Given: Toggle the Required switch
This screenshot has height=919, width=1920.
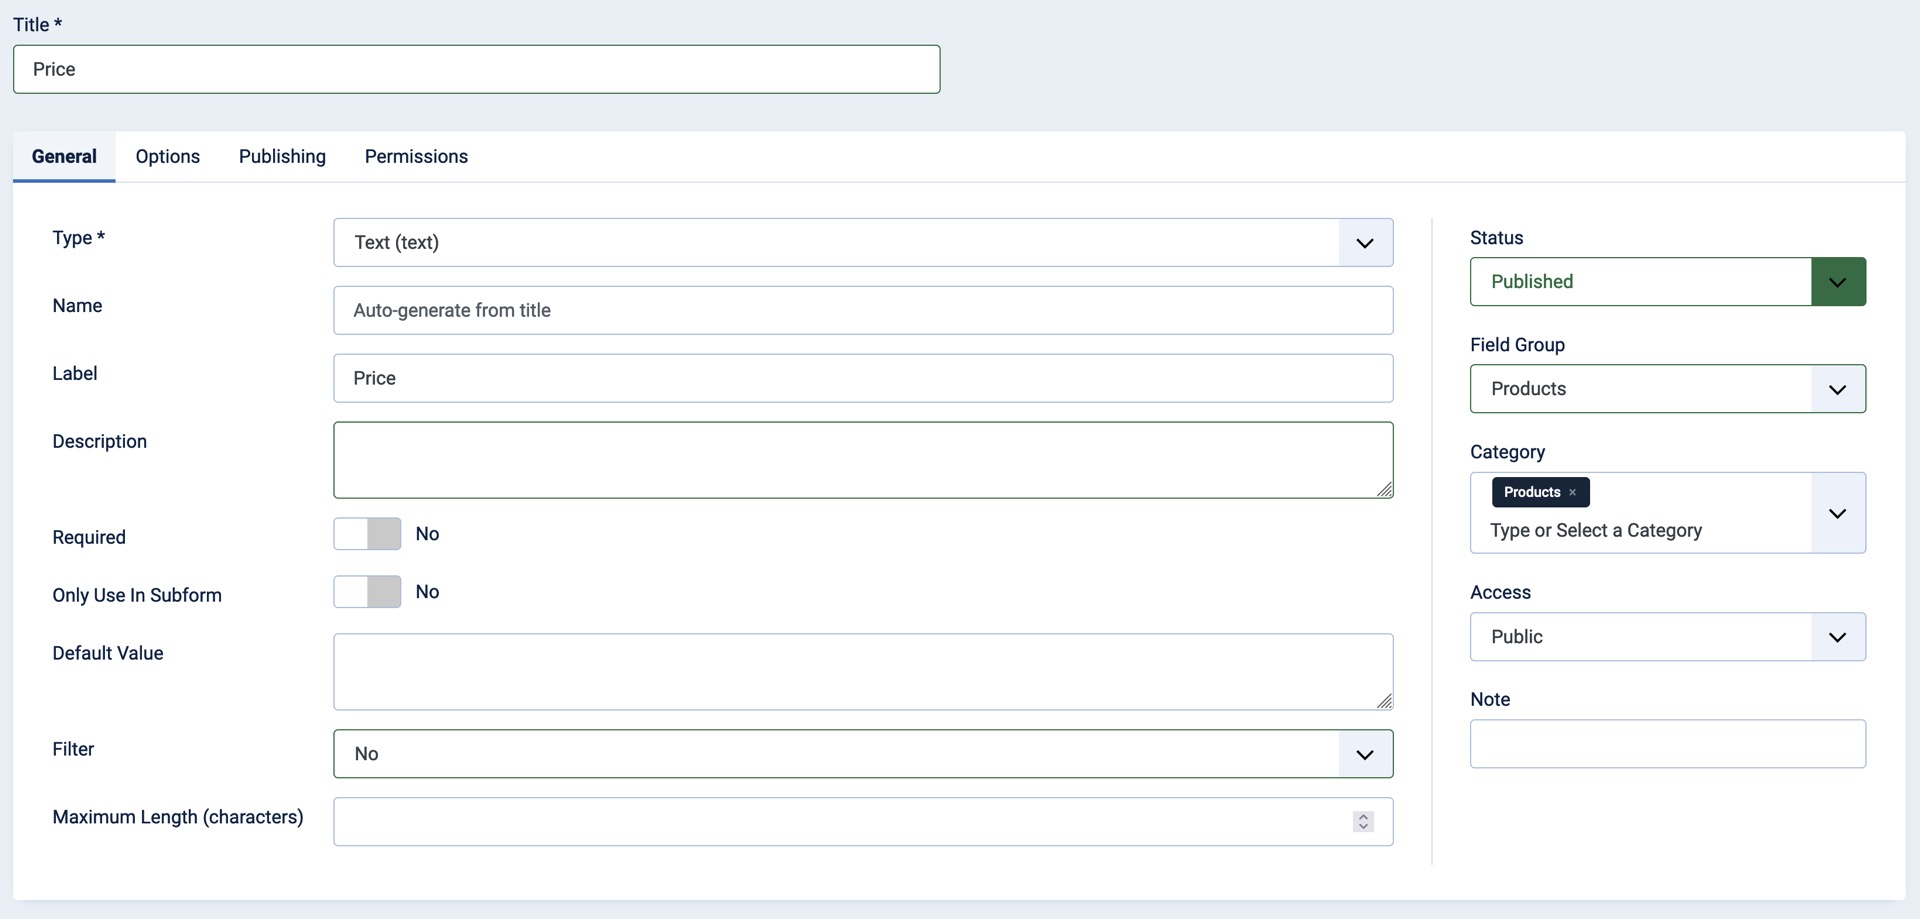Looking at the screenshot, I should click(x=367, y=534).
